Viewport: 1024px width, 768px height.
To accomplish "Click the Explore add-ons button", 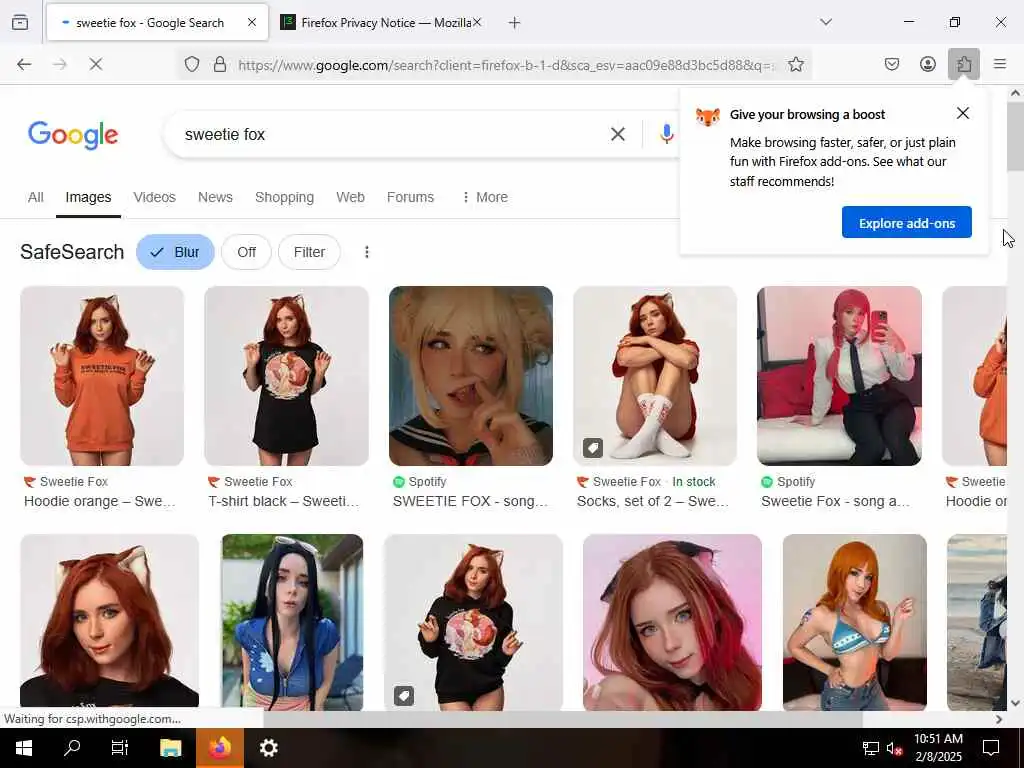I will [906, 223].
